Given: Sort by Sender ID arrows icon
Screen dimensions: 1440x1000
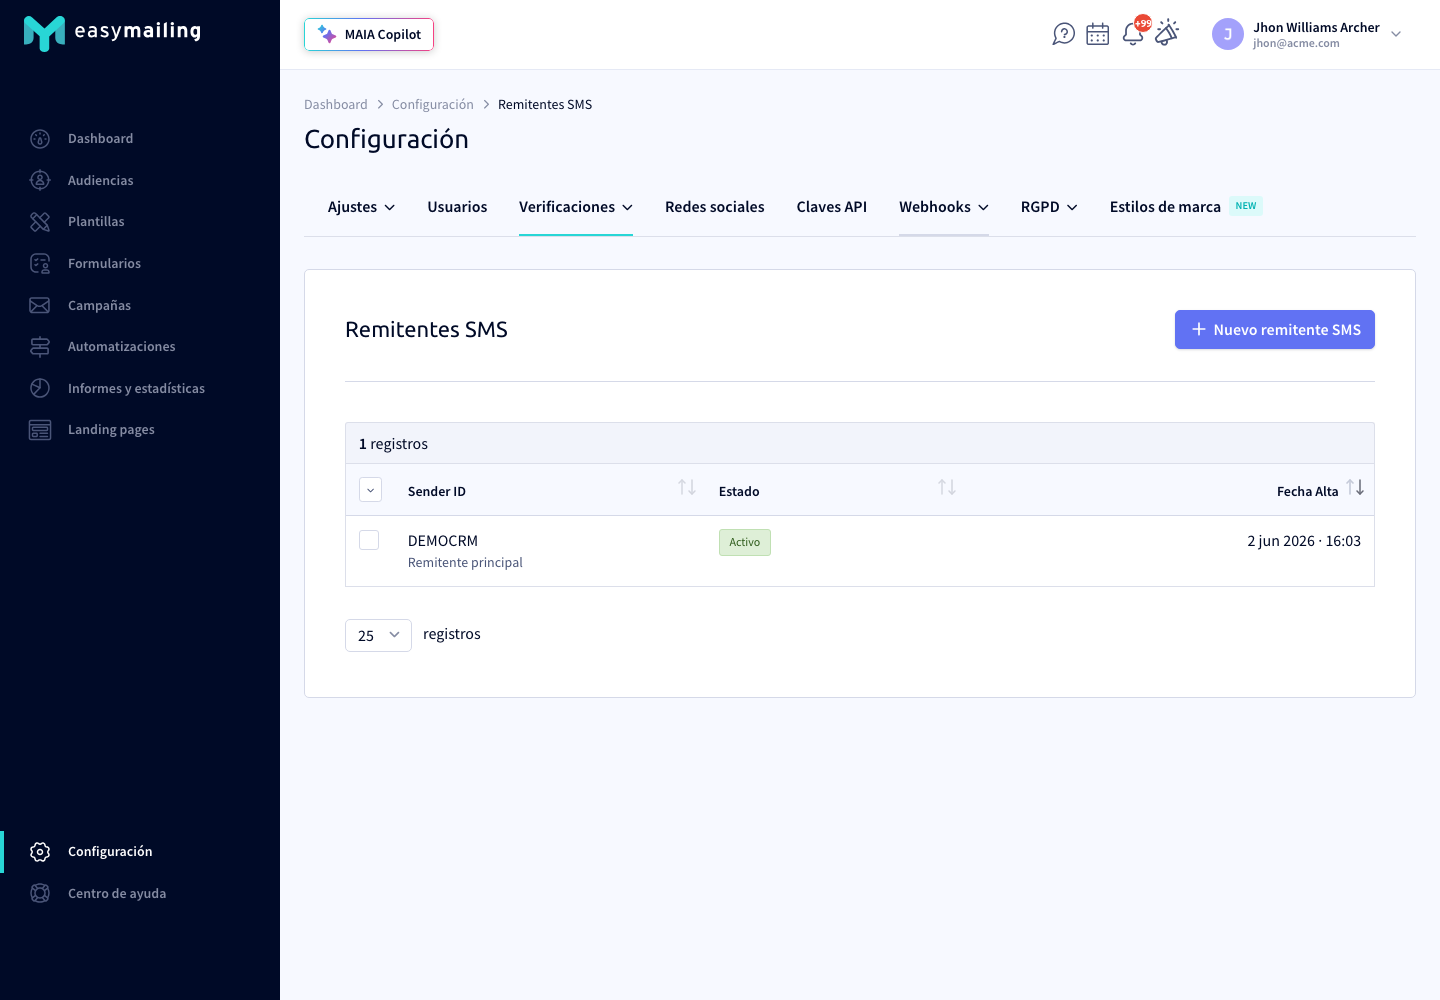Looking at the screenshot, I should click(687, 487).
